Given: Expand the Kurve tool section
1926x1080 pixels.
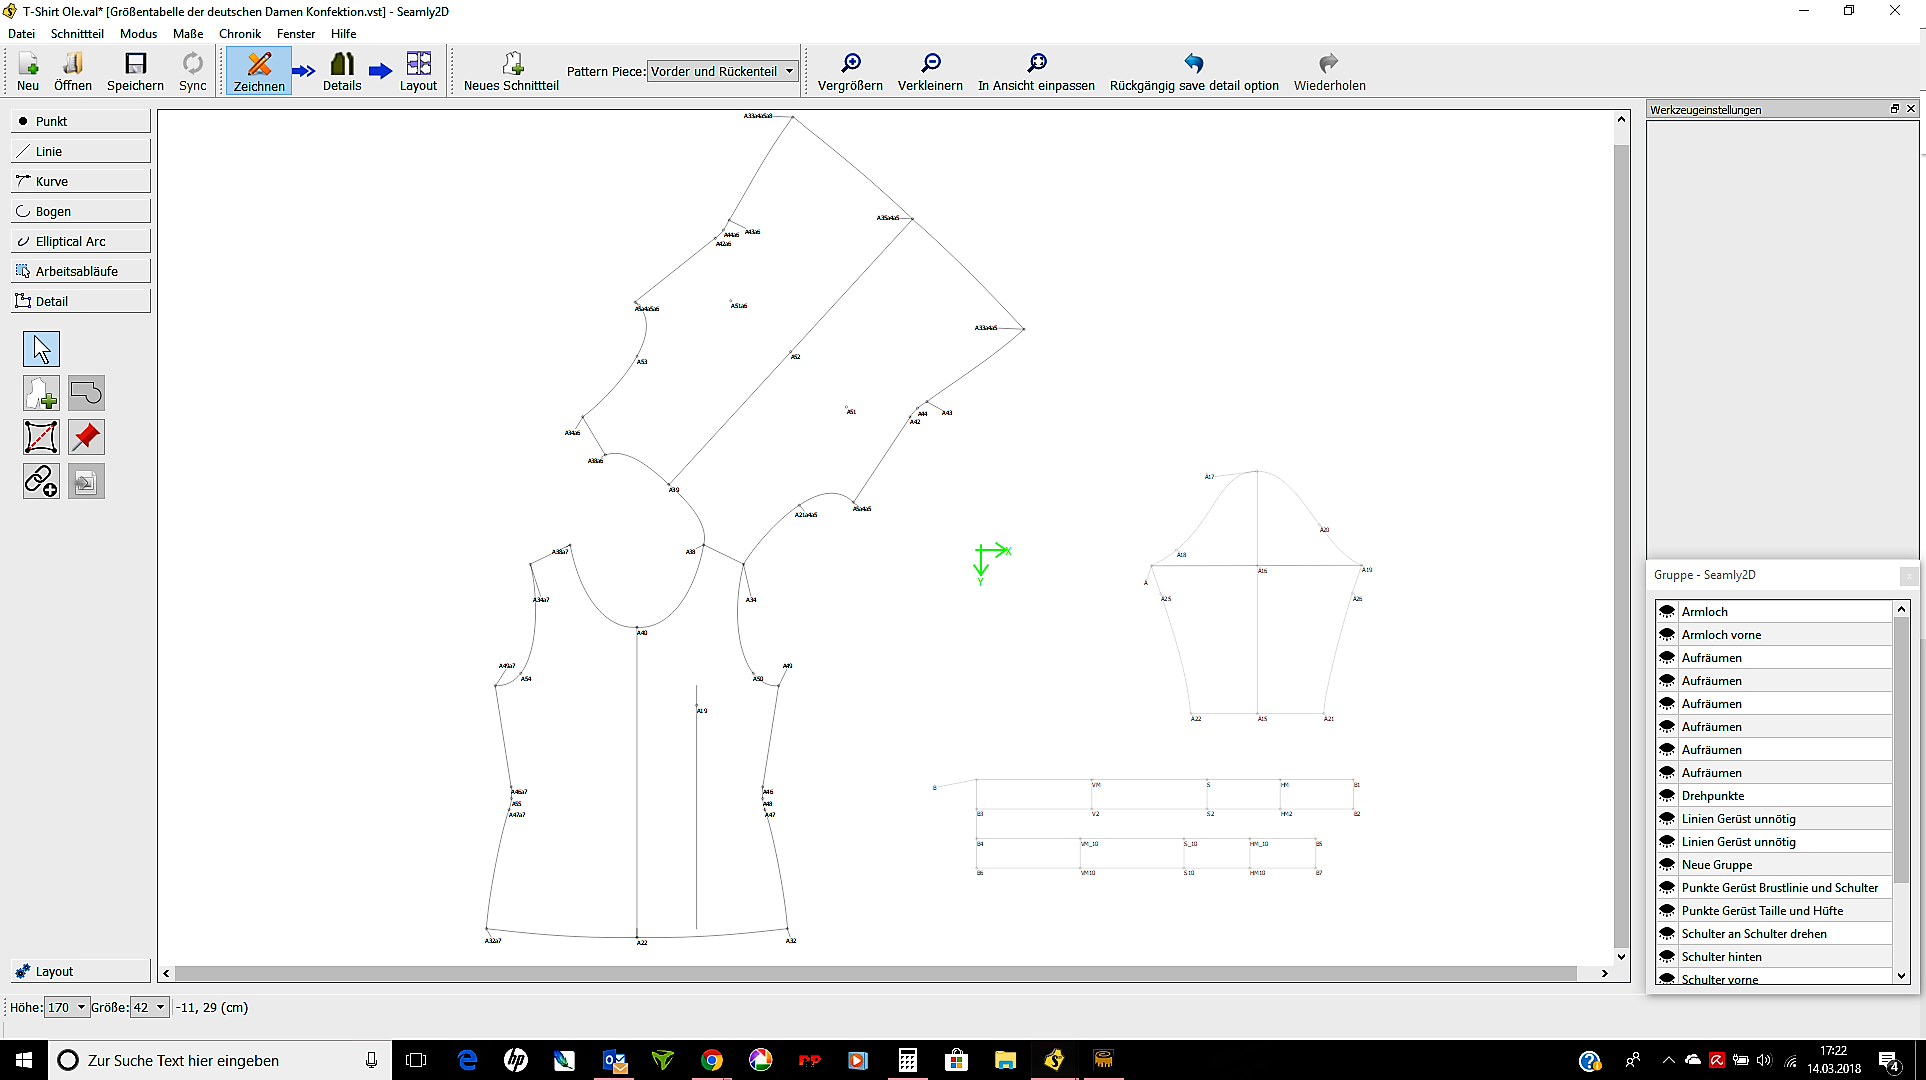Looking at the screenshot, I should 81,181.
